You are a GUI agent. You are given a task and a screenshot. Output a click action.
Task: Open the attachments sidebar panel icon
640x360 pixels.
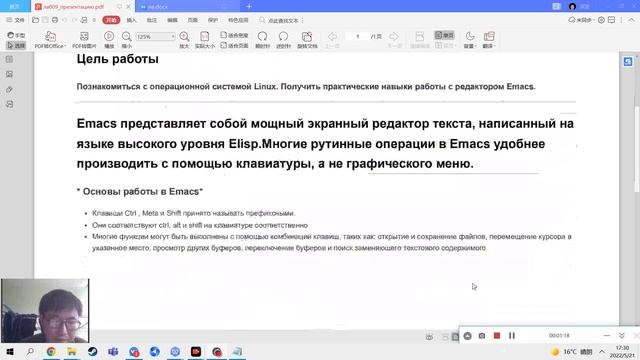click(x=9, y=89)
